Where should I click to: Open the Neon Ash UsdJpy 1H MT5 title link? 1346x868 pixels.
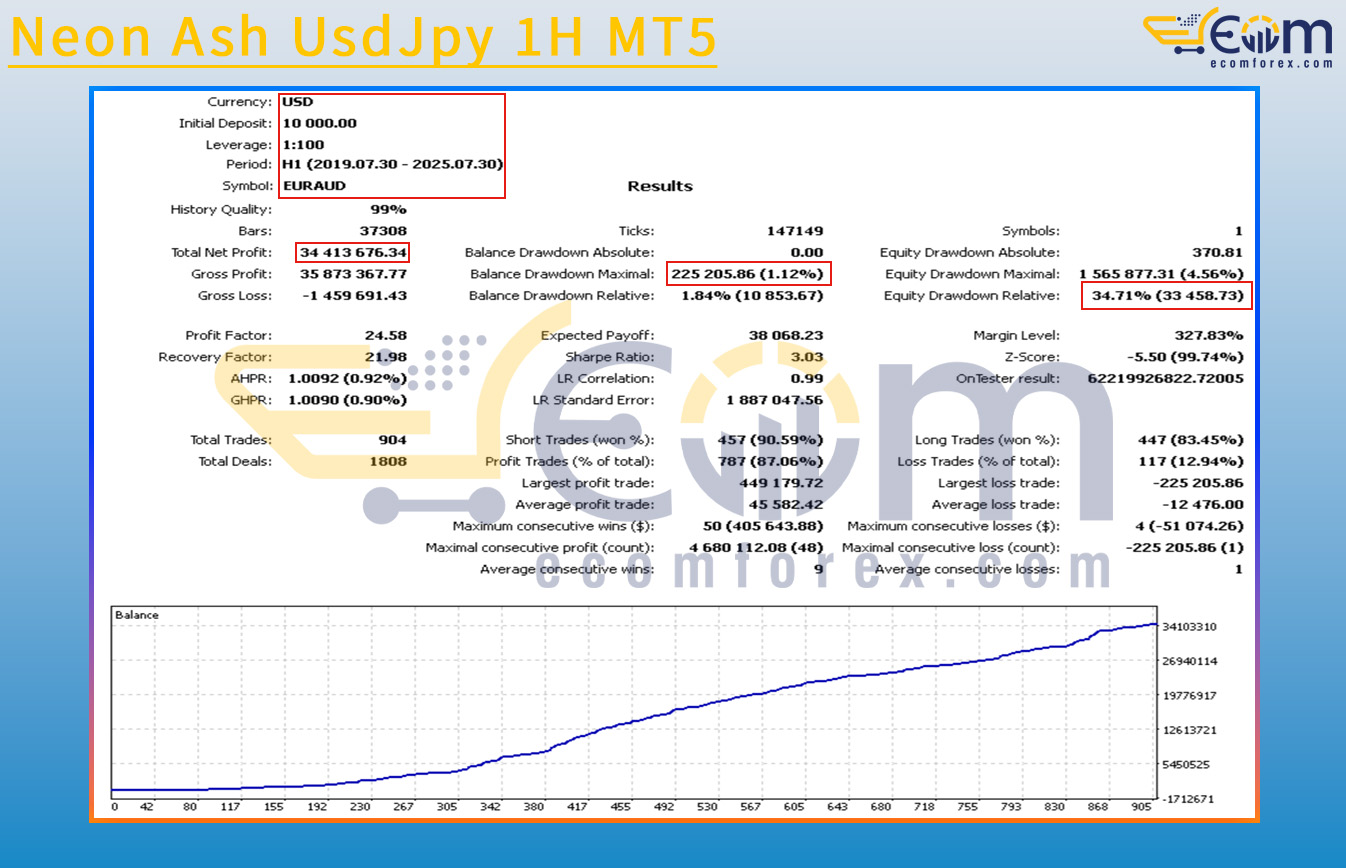coord(363,37)
